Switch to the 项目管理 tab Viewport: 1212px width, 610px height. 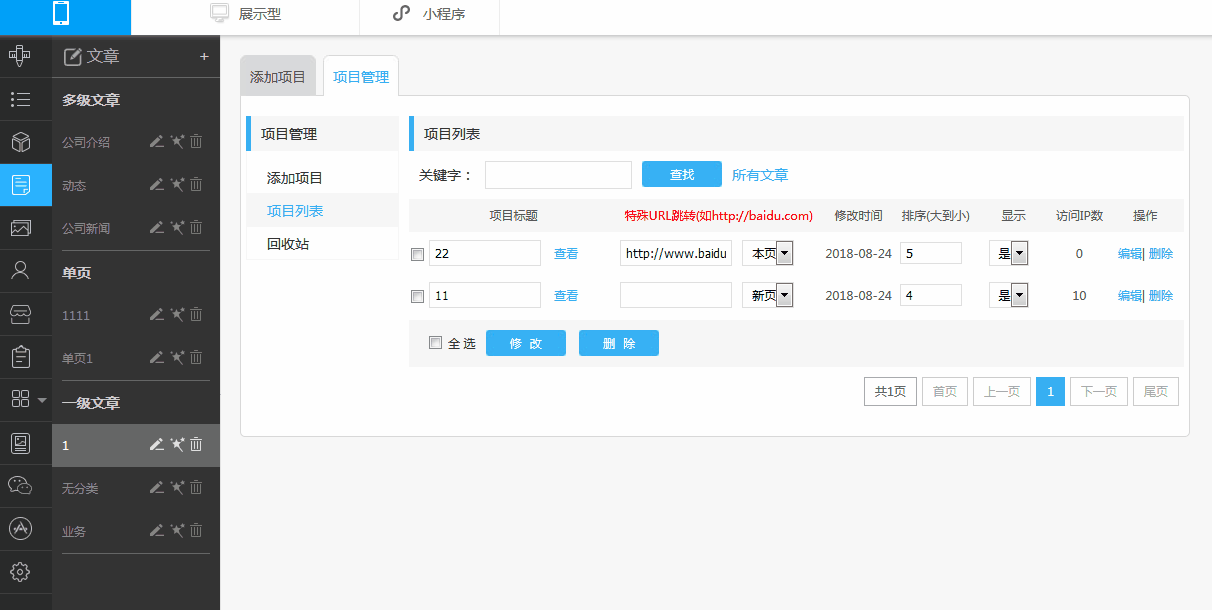361,77
